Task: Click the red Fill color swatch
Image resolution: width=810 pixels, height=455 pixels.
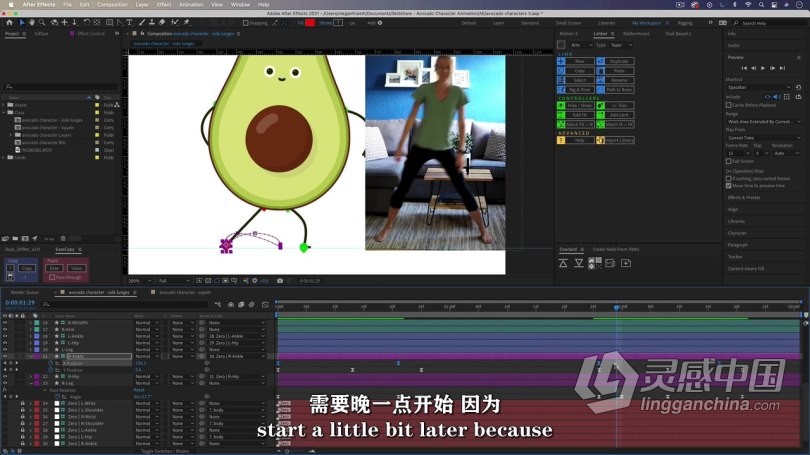Action: point(310,23)
